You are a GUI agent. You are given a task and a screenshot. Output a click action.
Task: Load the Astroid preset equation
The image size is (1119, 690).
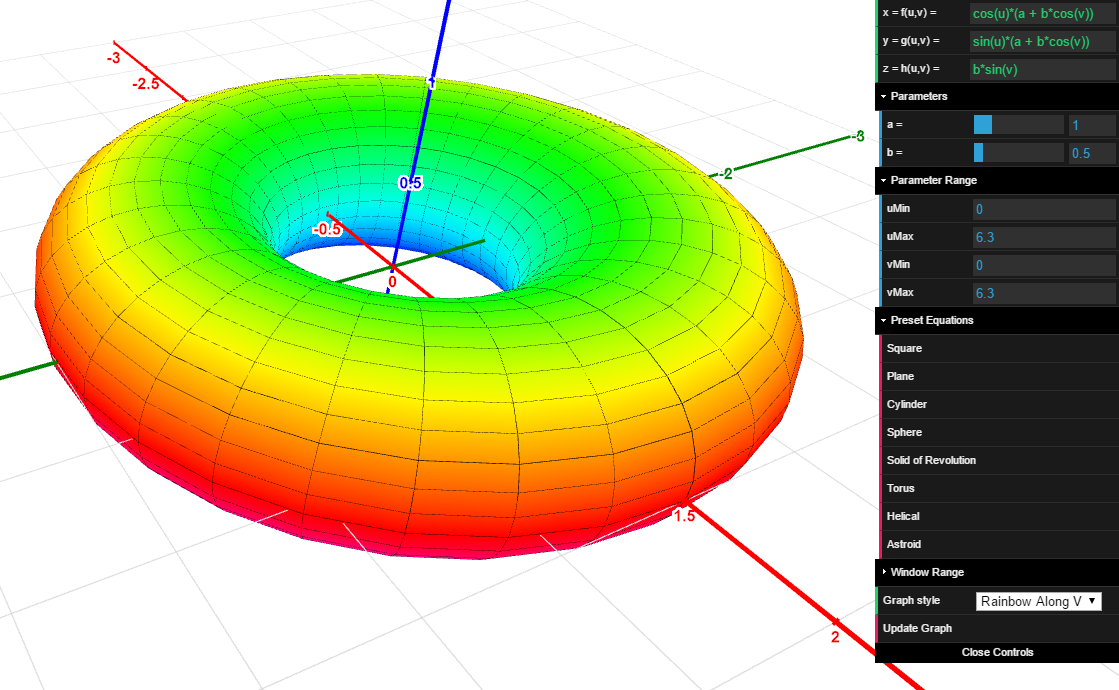pyautogui.click(x=904, y=544)
